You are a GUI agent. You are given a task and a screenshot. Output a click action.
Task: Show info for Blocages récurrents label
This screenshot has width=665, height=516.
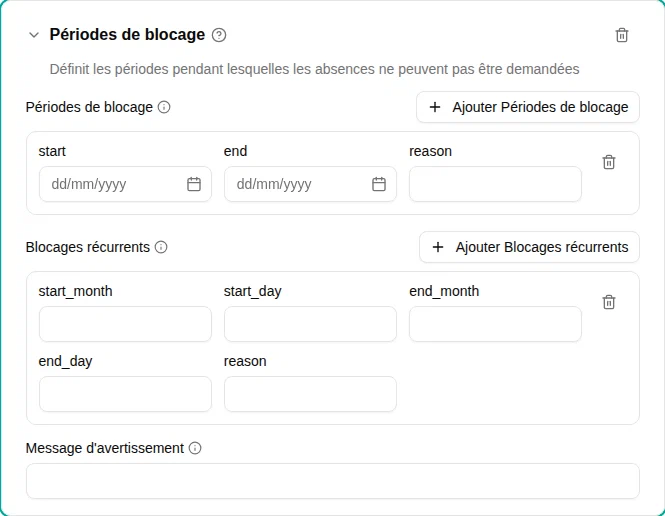[x=161, y=247]
